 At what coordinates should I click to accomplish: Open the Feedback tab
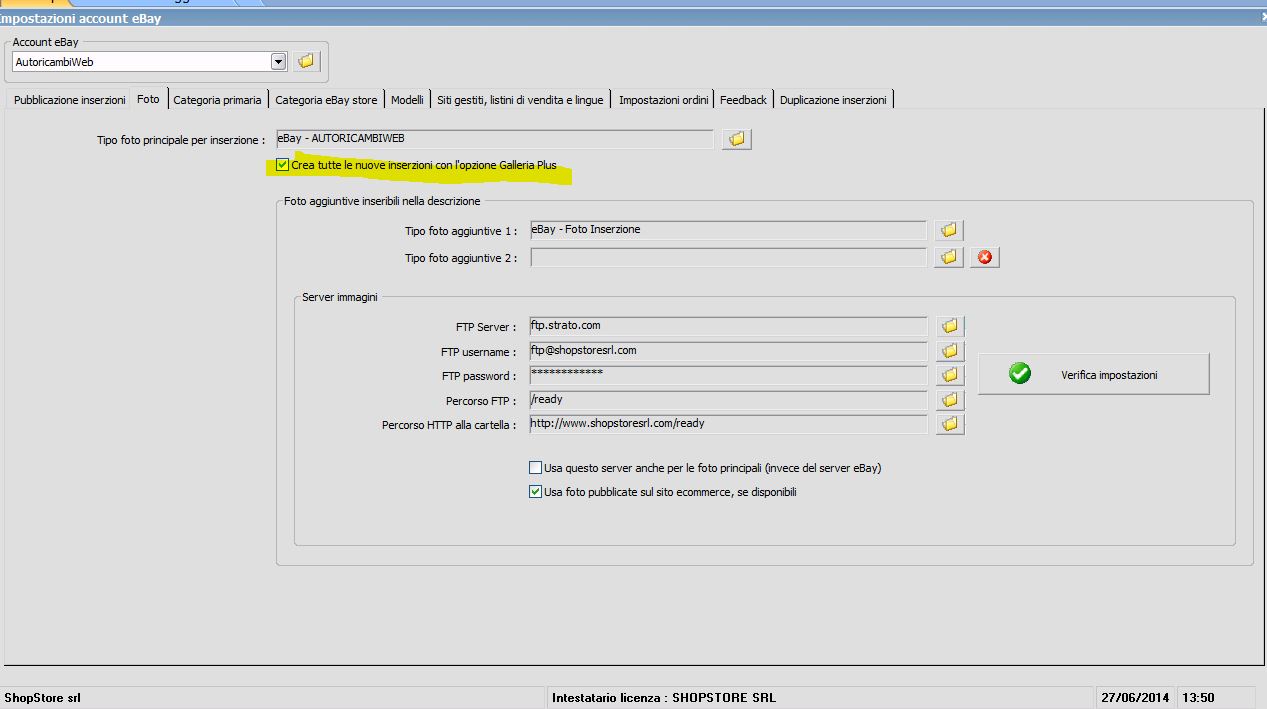pos(743,100)
